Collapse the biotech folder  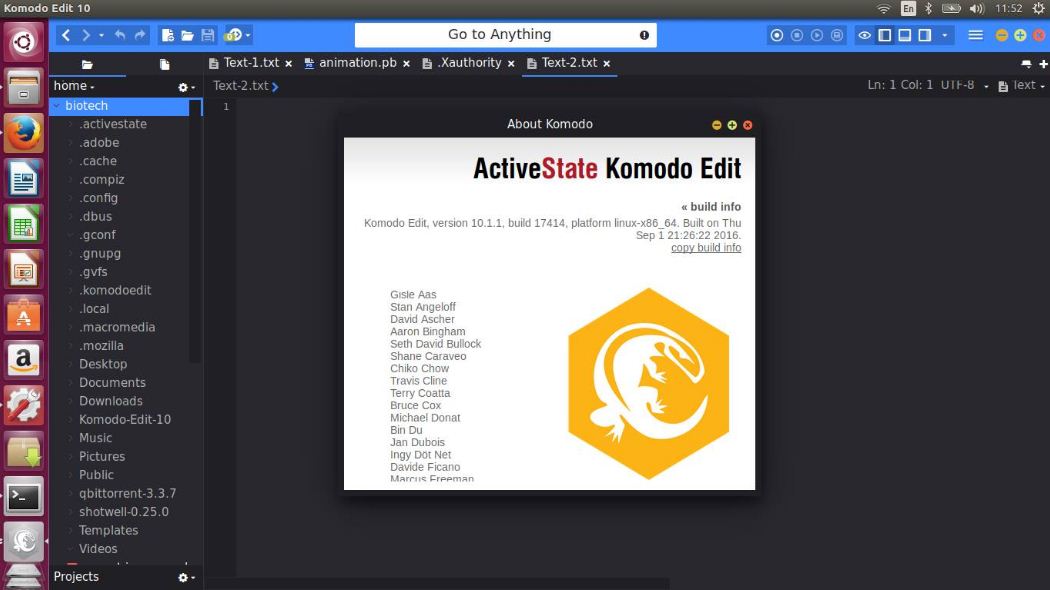tap(57, 106)
